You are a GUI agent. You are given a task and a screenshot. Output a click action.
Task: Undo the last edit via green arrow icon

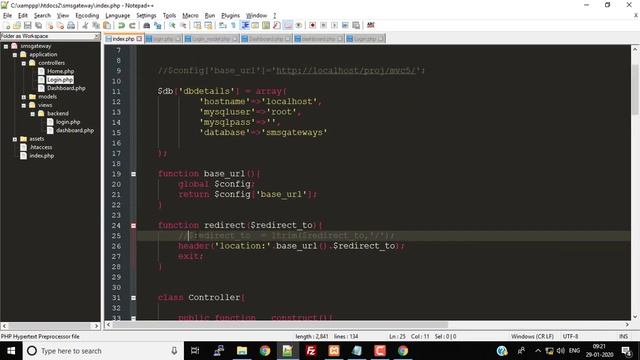[x=121, y=25]
